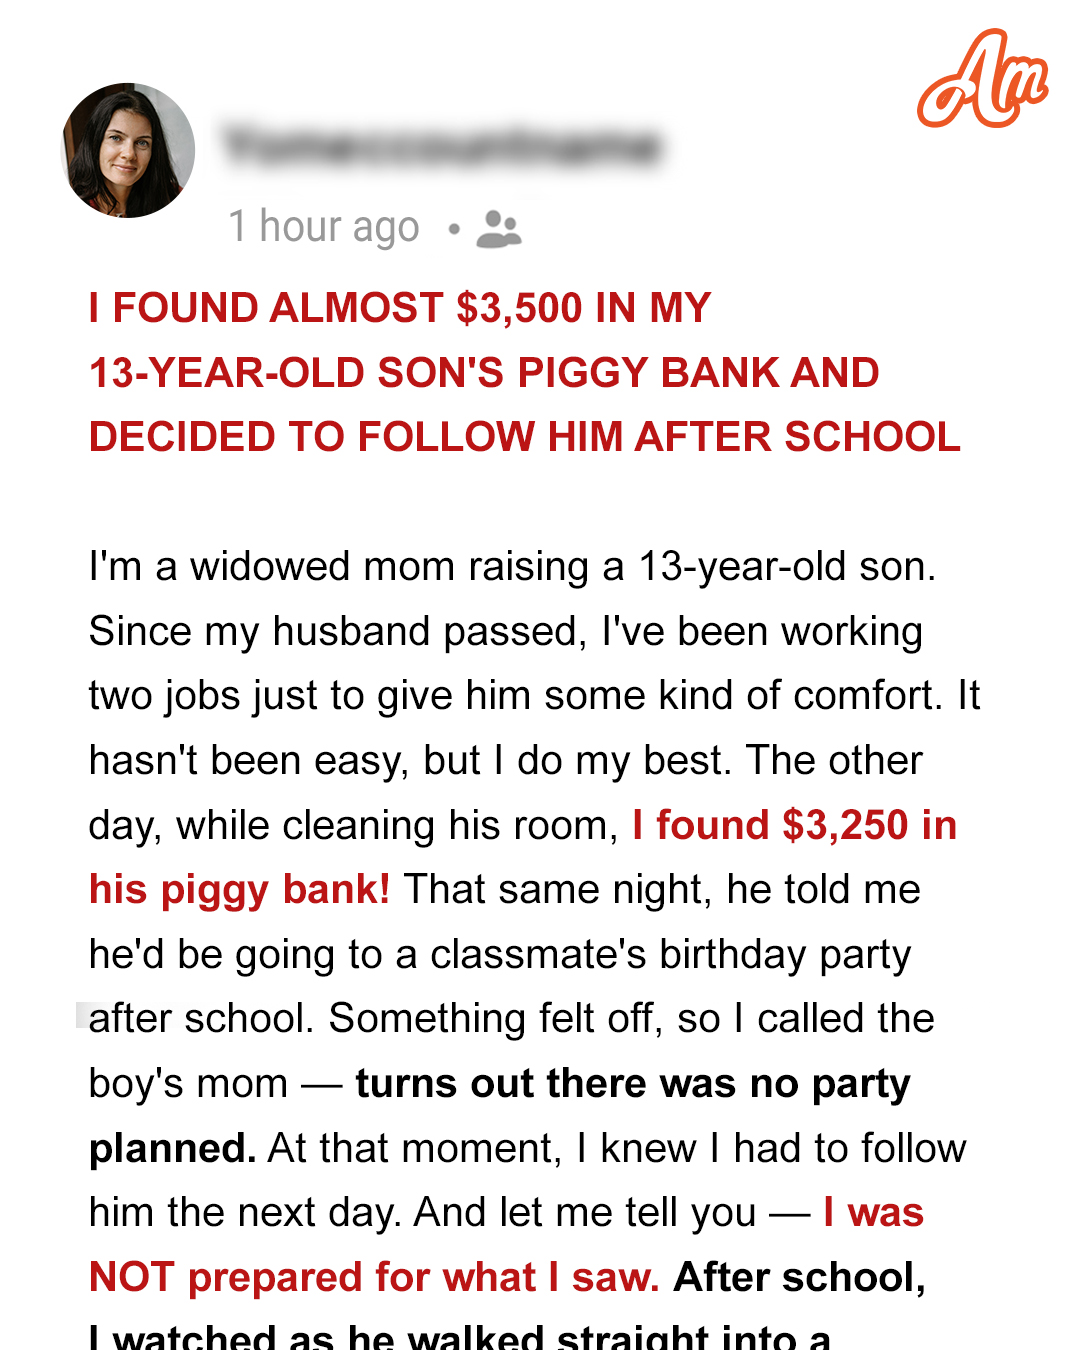Image resolution: width=1080 pixels, height=1350 pixels.
Task: Click headline text "DECIDED TO FOLLOW HIM AFTER SCHOOL"
Action: (524, 437)
